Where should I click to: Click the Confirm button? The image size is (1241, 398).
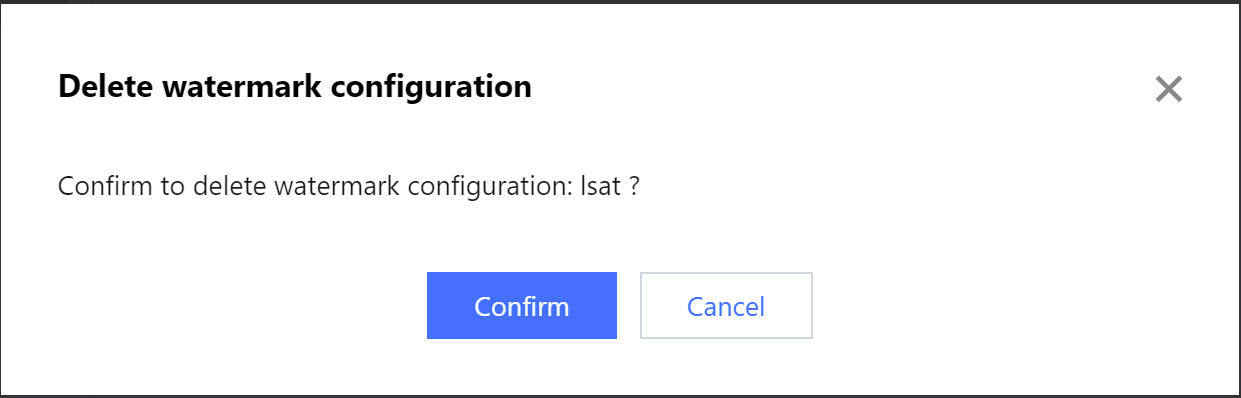[521, 305]
